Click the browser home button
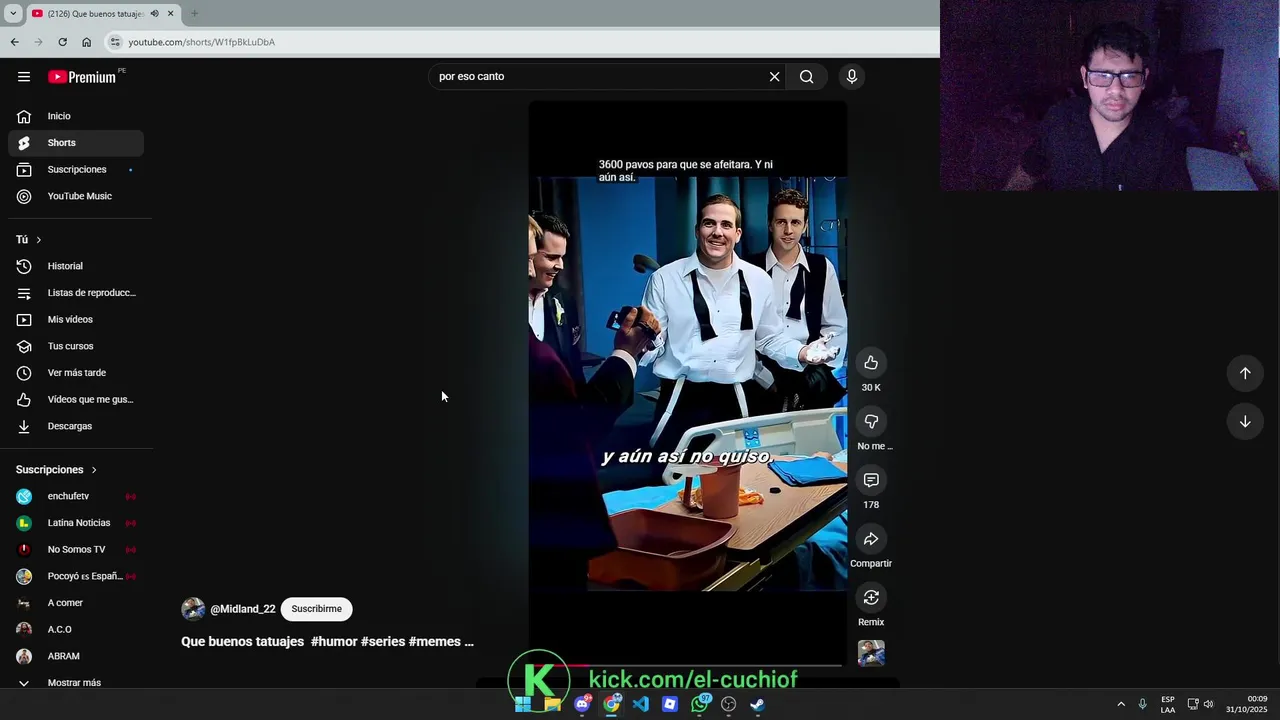1280x720 pixels. pyautogui.click(x=86, y=42)
